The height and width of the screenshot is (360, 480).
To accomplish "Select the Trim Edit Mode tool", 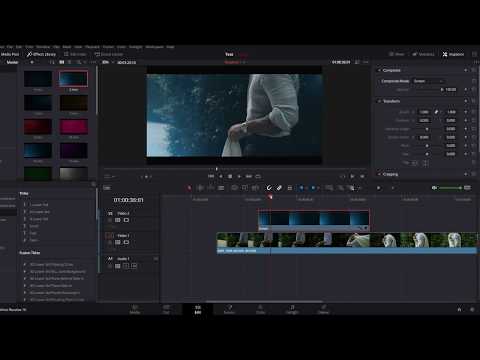I will coord(200,188).
